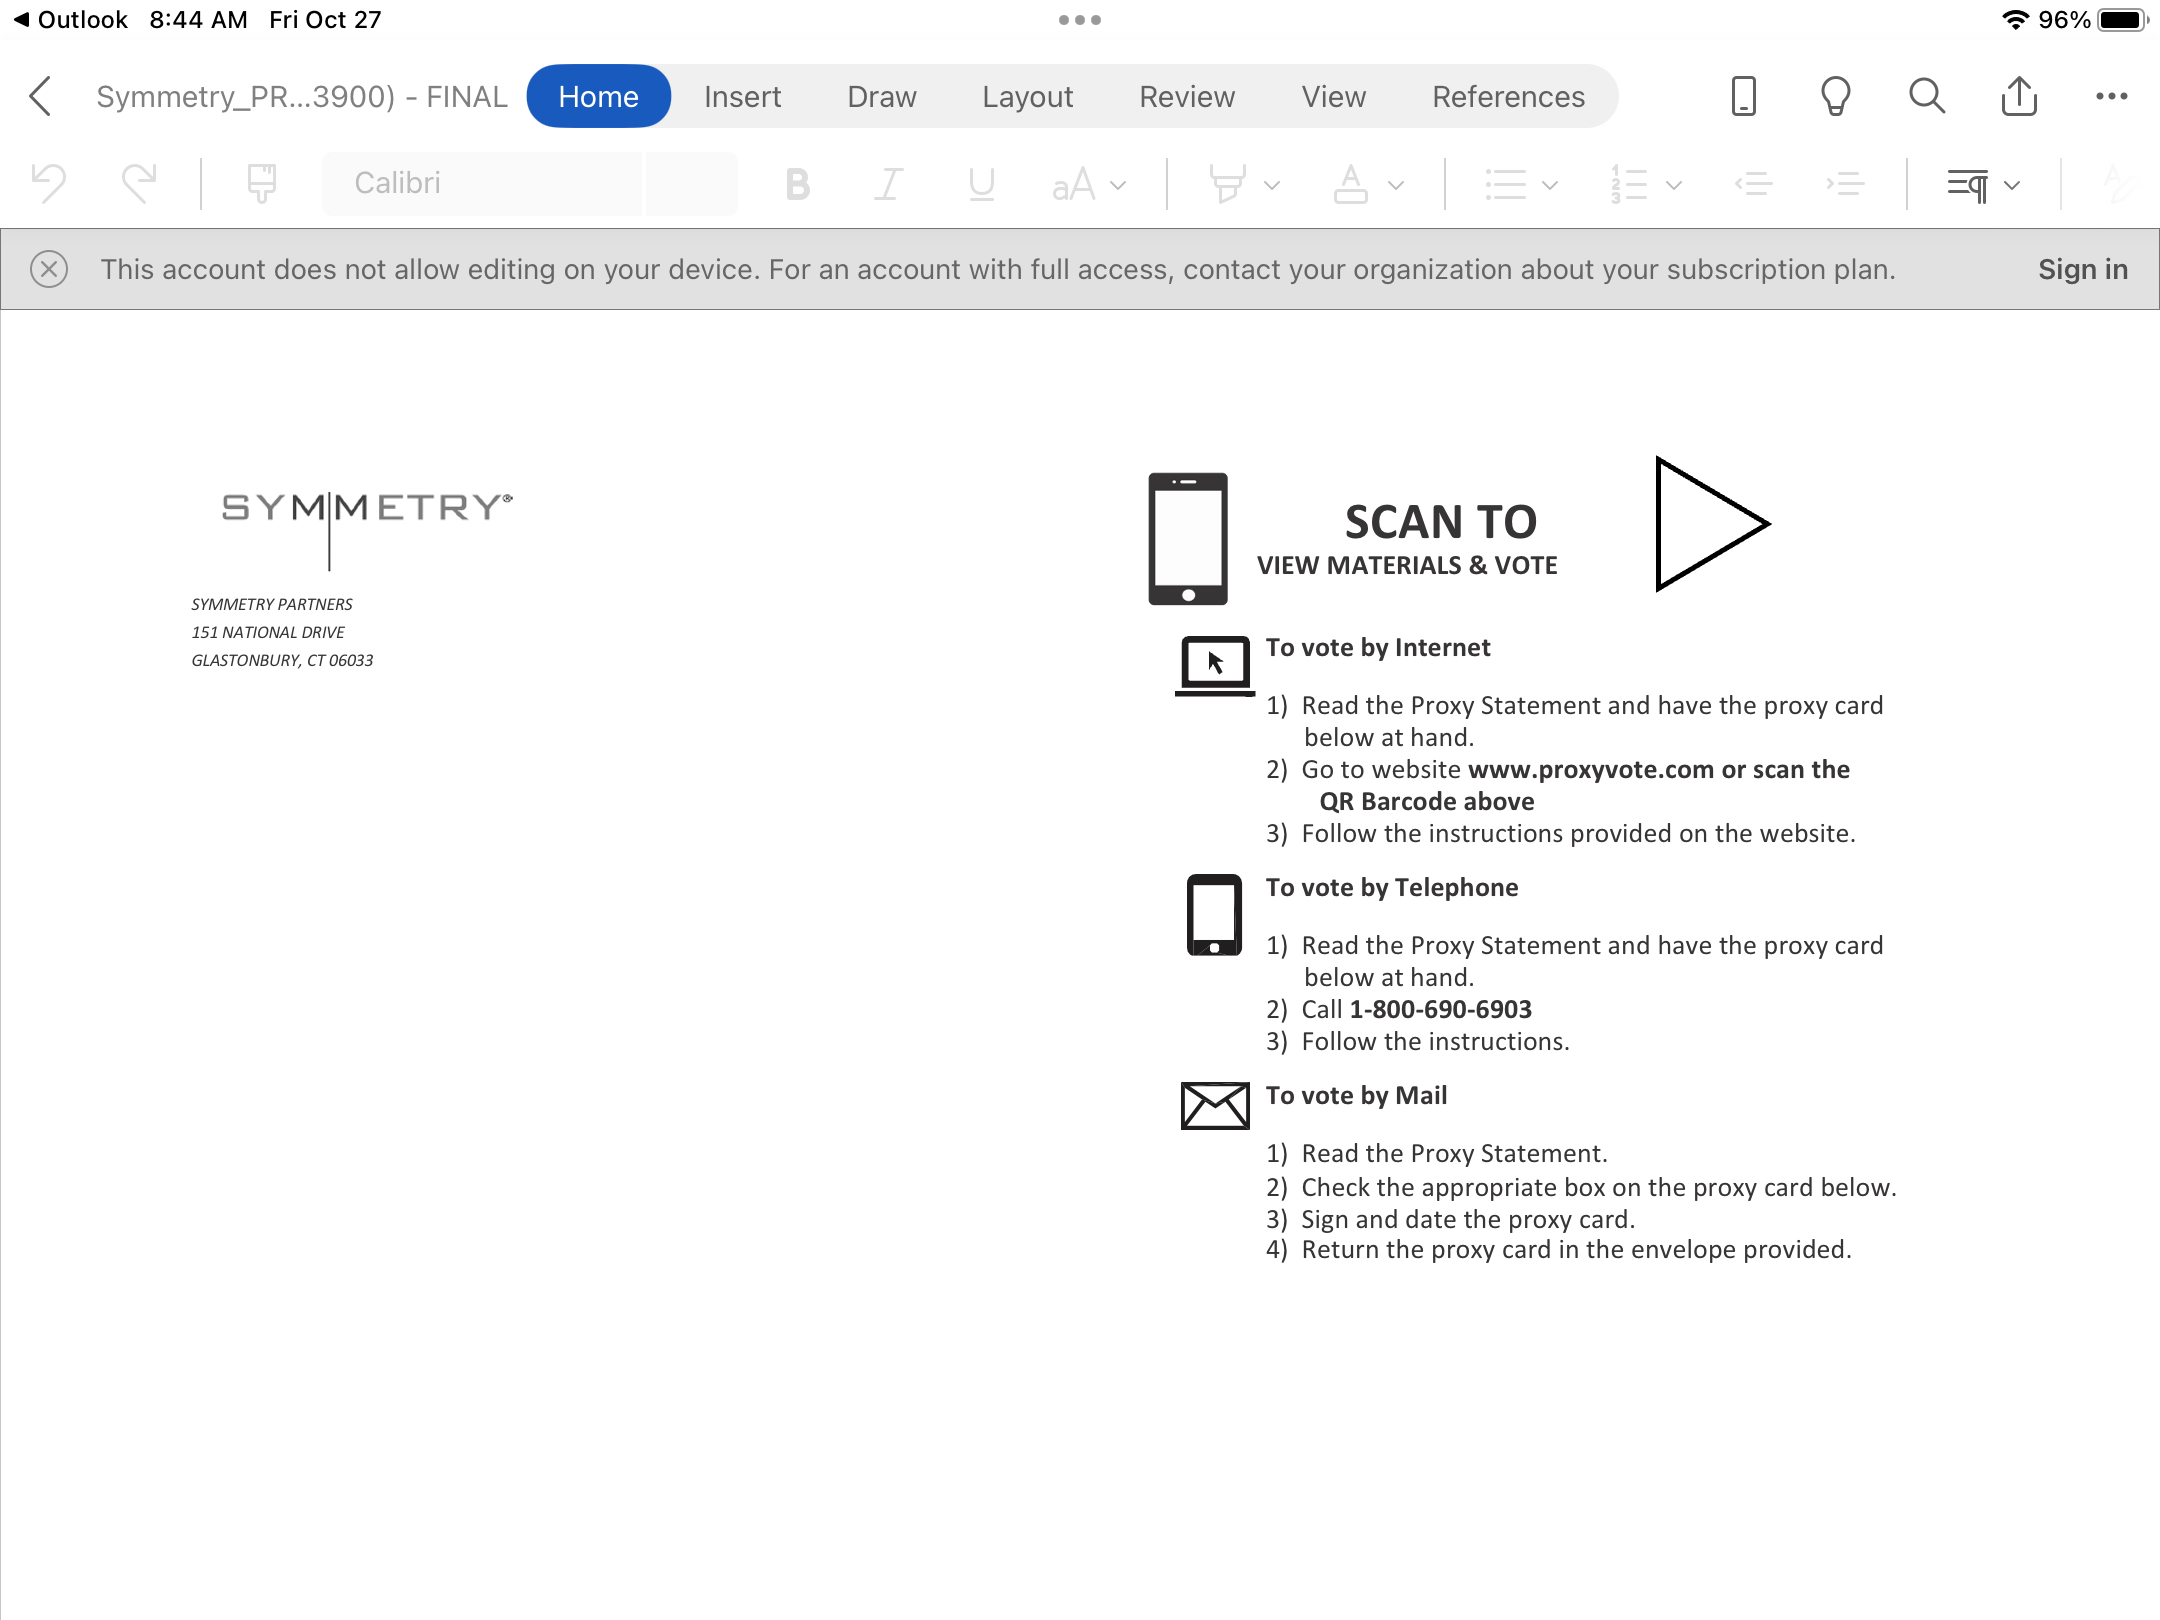Viewport: 2160px width, 1620px height.
Task: Toggle Italic formatting
Action: tap(889, 184)
